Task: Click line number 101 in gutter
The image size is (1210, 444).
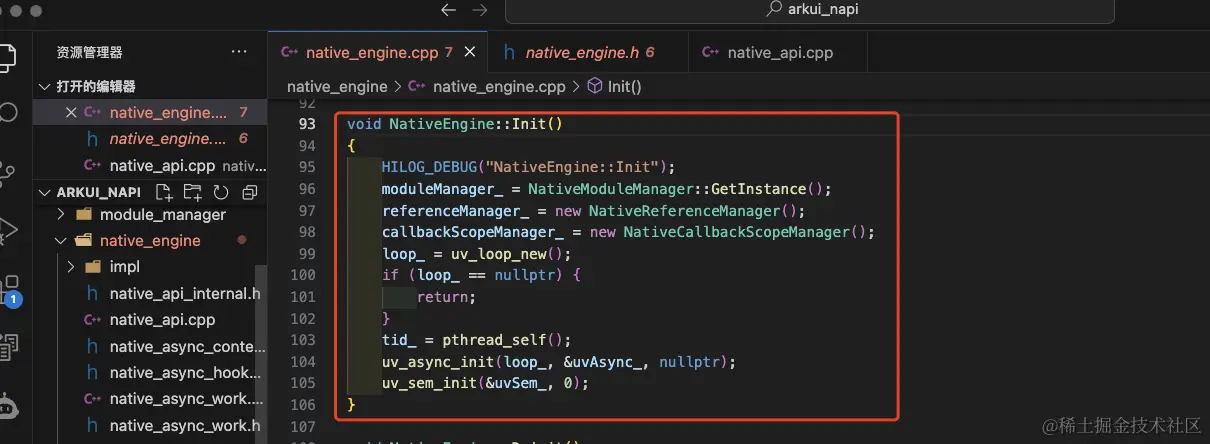Action: (x=304, y=297)
